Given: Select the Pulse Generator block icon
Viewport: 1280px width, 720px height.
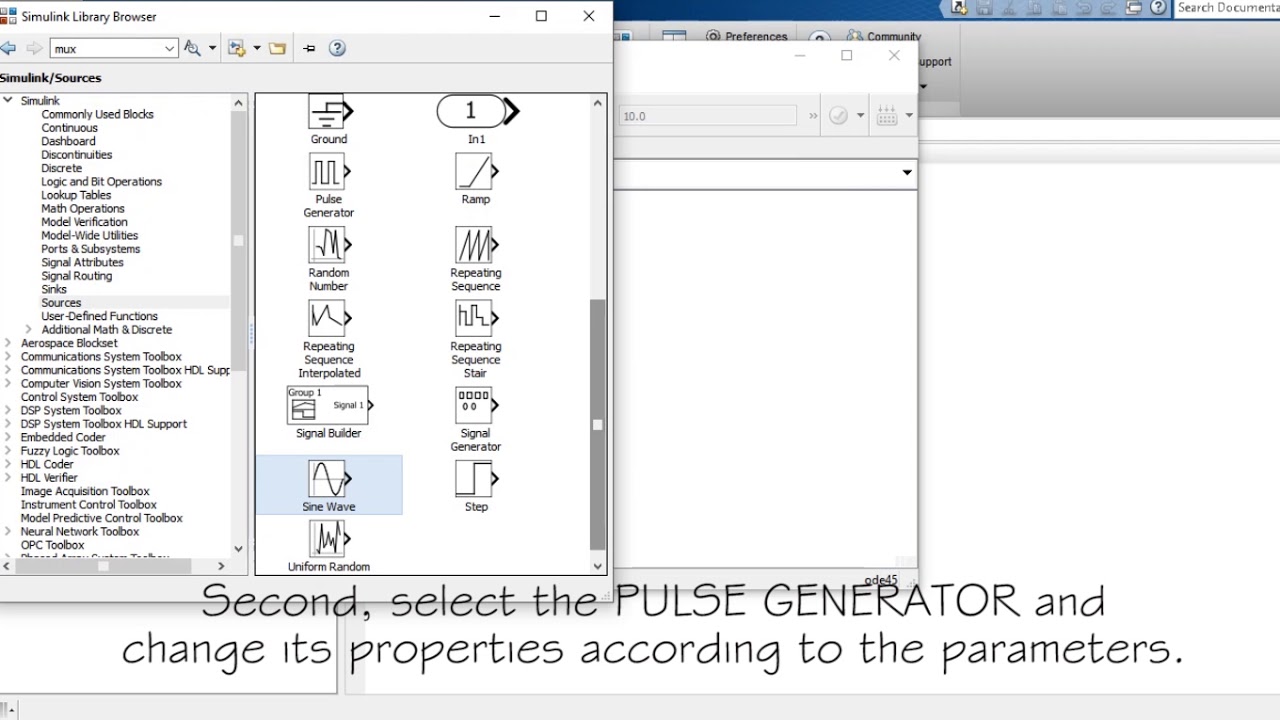Looking at the screenshot, I should tap(328, 173).
